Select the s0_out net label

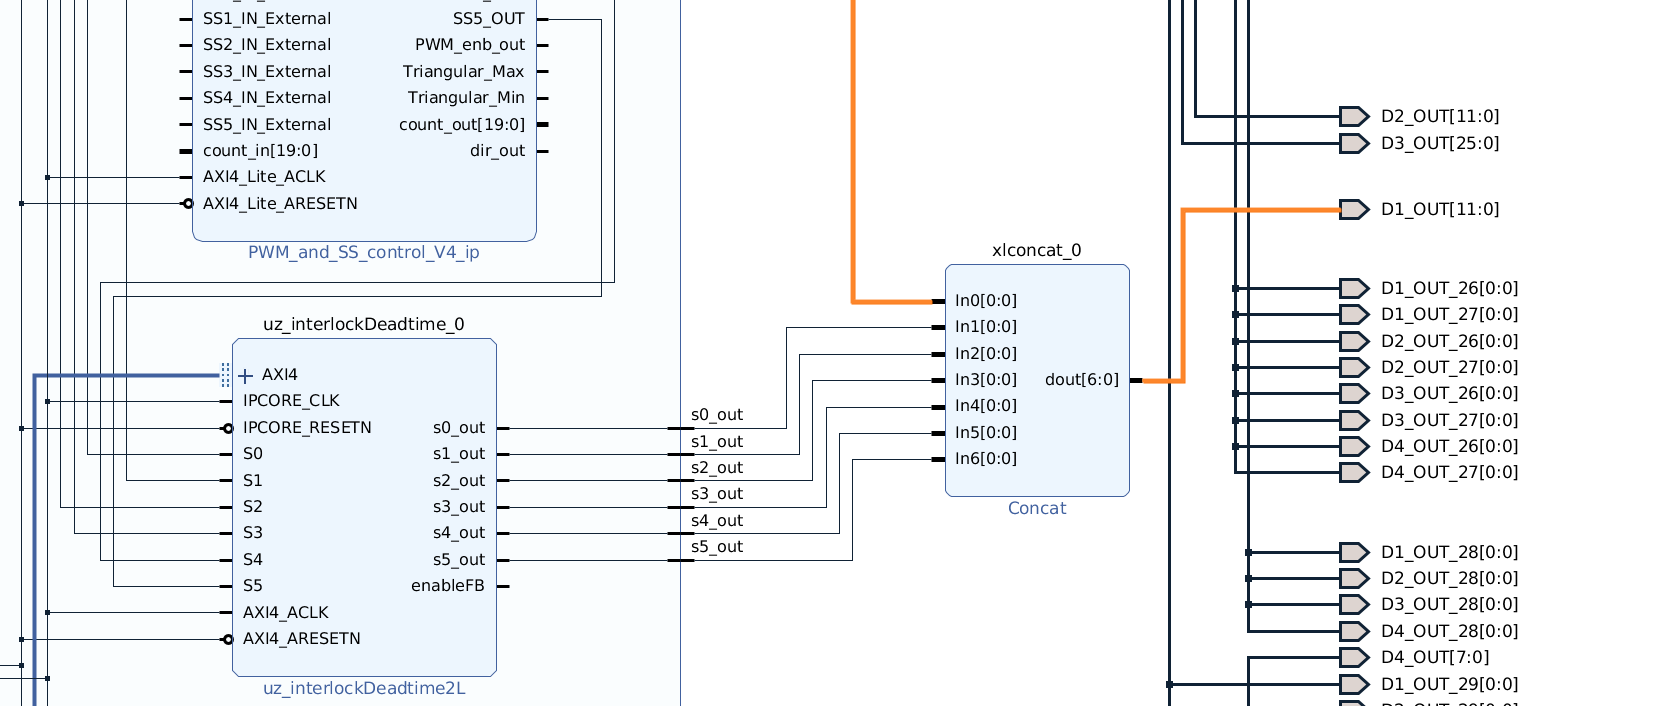[716, 415]
